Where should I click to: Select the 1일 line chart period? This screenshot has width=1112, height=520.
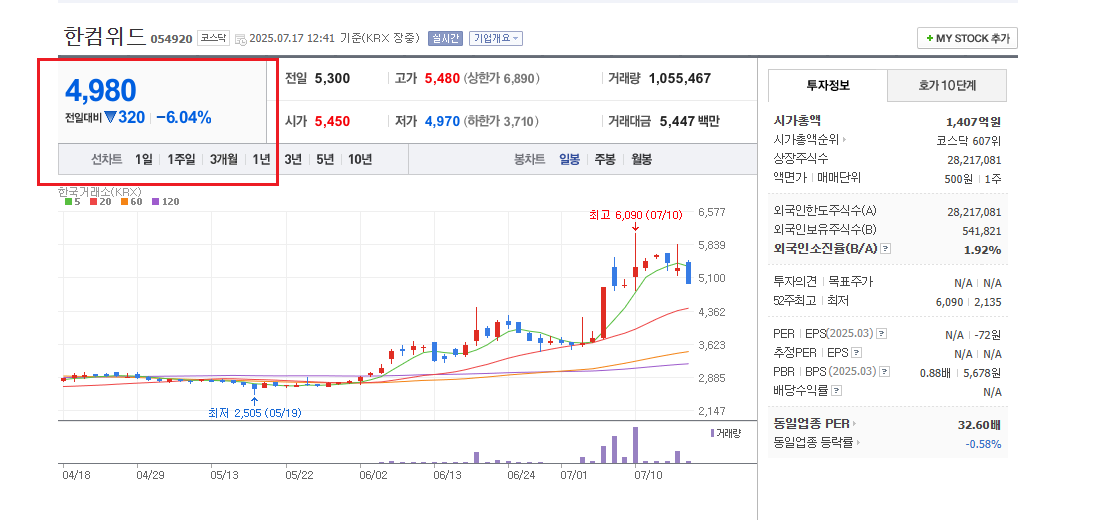coord(143,160)
